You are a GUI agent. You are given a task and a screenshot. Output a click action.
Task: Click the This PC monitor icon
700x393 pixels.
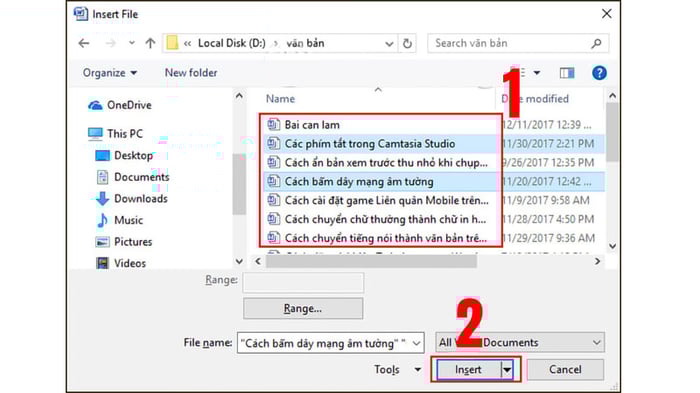[95, 134]
